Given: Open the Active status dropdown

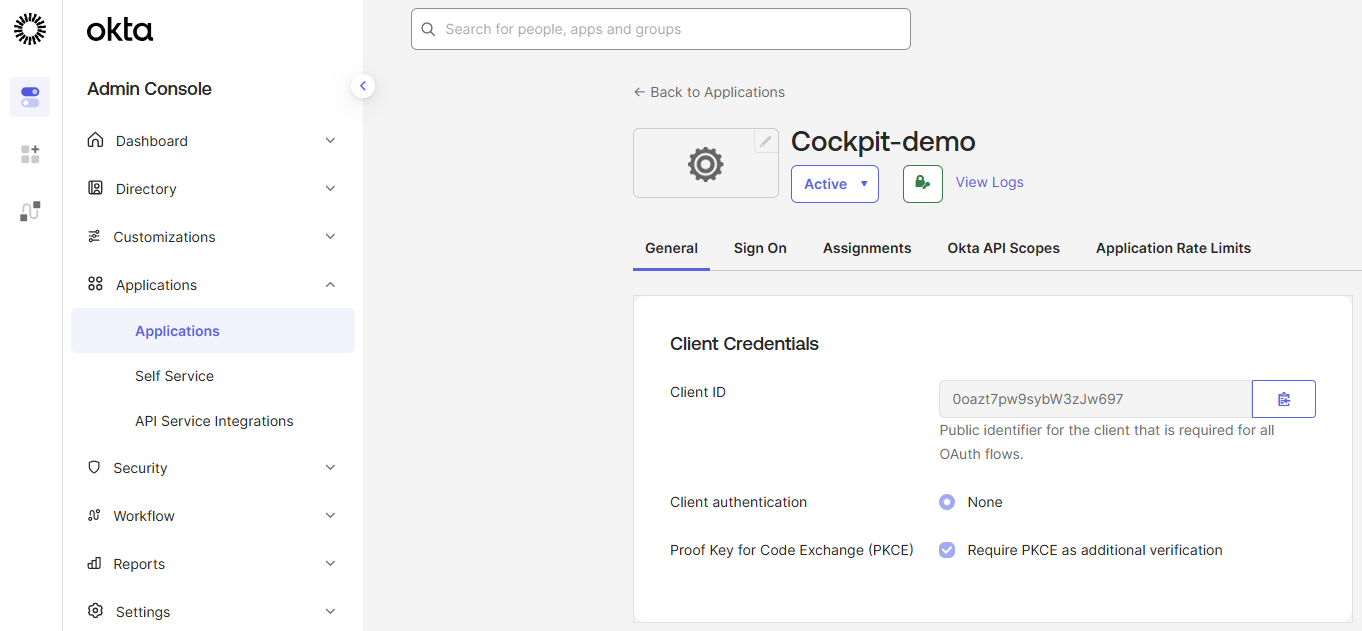Looking at the screenshot, I should [835, 184].
